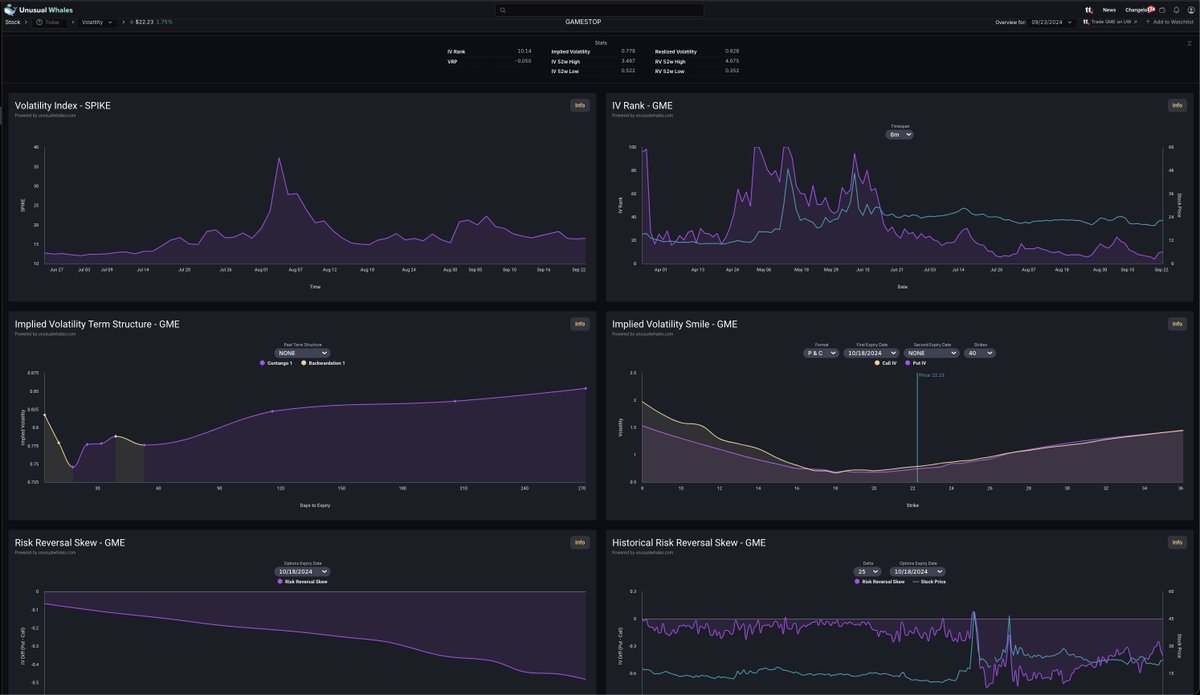Click Info button on Volatility Index SPIKE

pyautogui.click(x=579, y=105)
